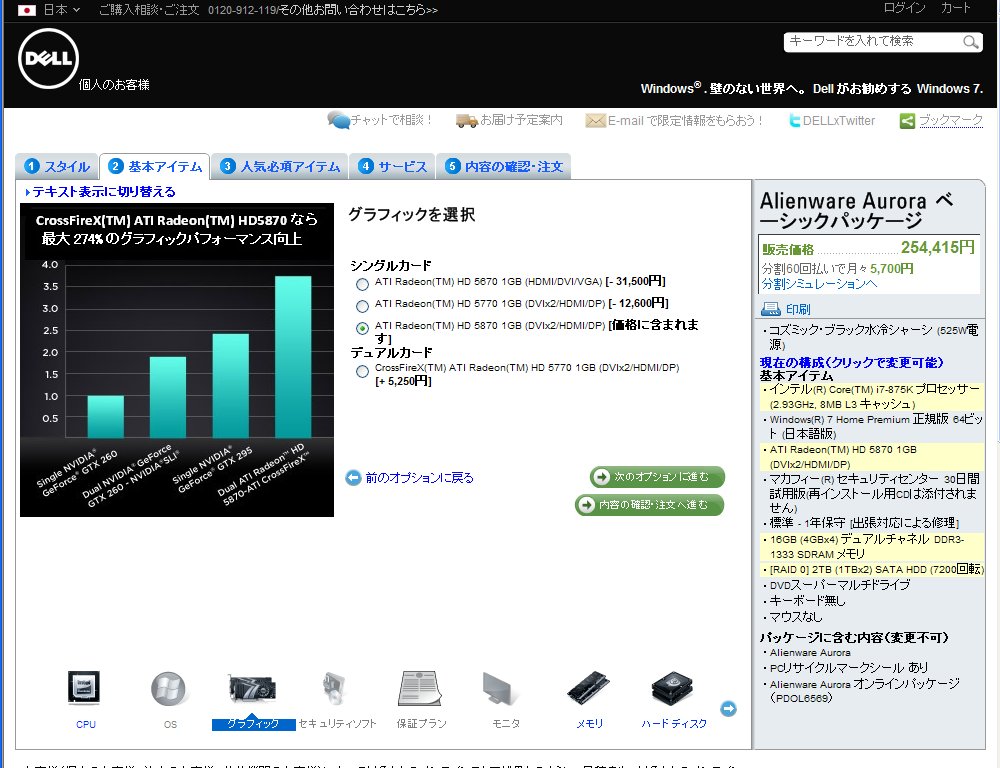Click the printer icon
The image size is (1000, 768).
point(770,309)
